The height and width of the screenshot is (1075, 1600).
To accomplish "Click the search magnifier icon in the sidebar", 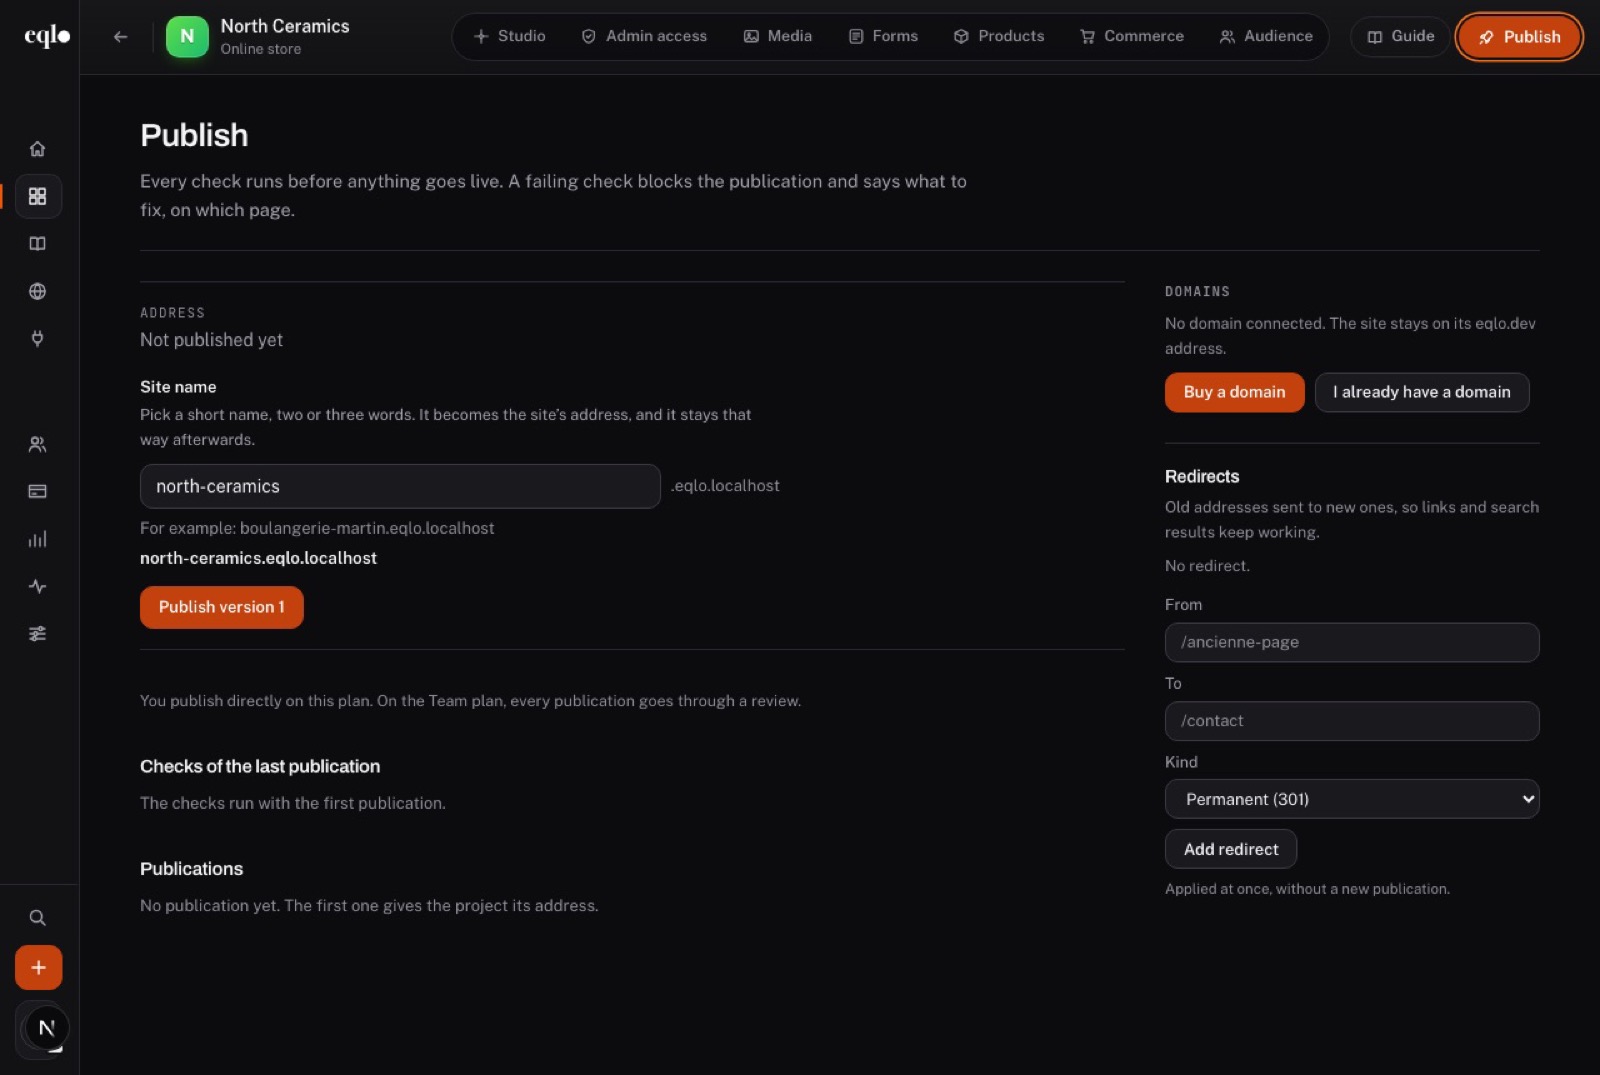I will coord(38,917).
